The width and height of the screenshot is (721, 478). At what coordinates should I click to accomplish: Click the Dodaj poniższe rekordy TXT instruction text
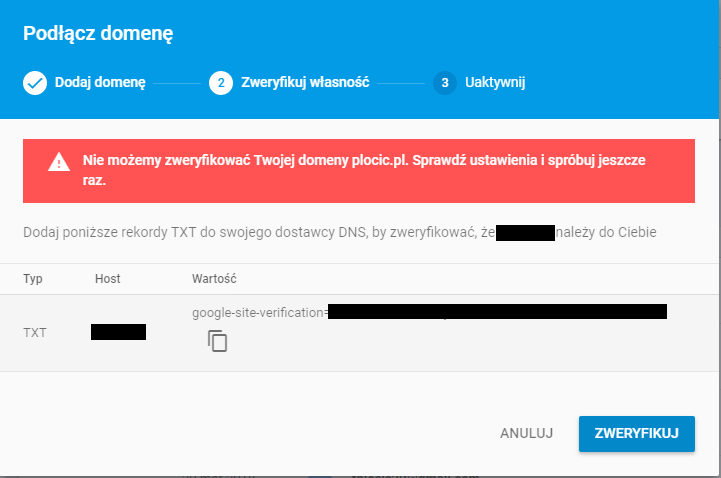tap(340, 232)
